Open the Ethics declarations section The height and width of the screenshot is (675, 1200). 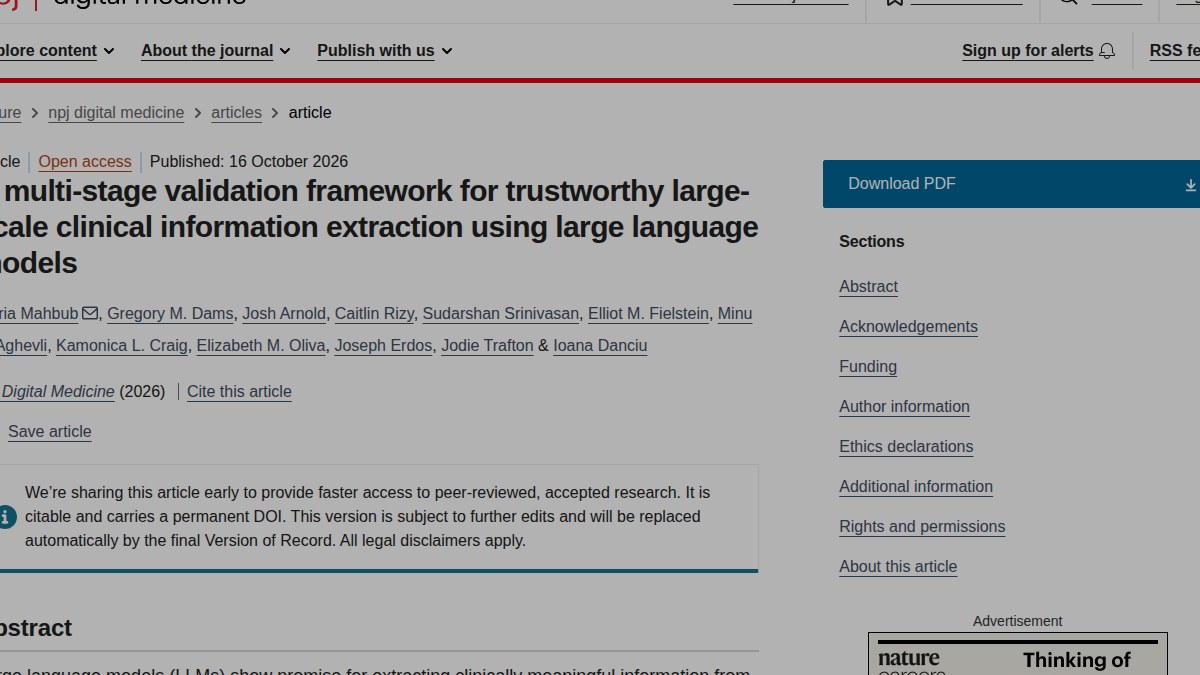pyautogui.click(x=906, y=447)
